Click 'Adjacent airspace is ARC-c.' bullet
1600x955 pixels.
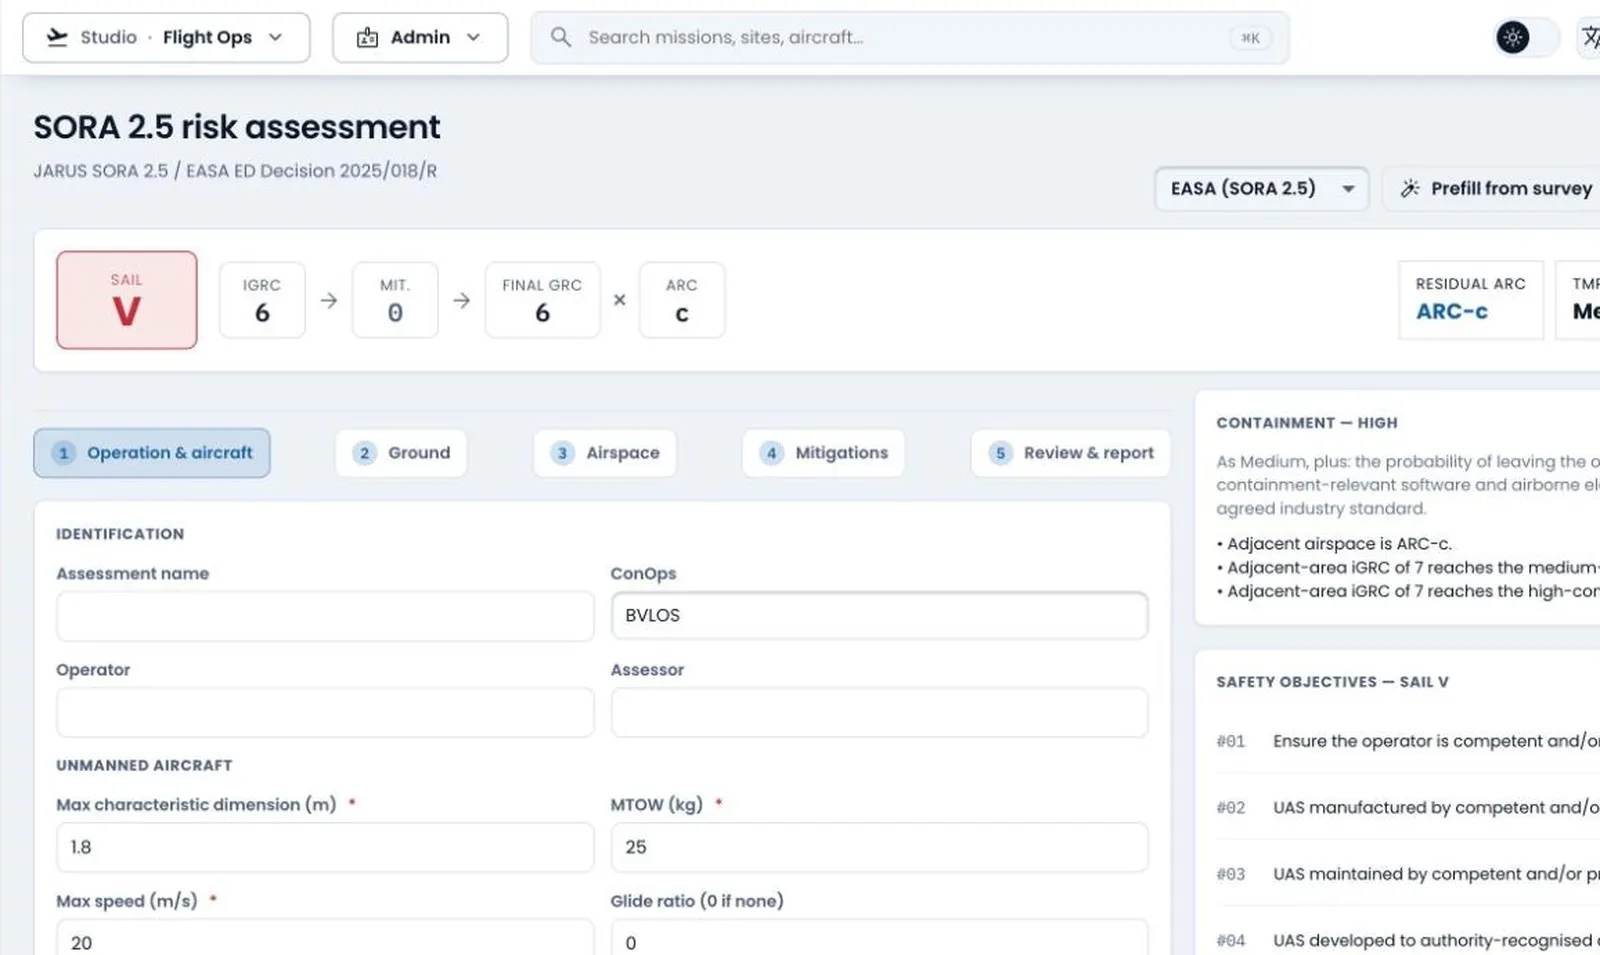coord(1334,544)
